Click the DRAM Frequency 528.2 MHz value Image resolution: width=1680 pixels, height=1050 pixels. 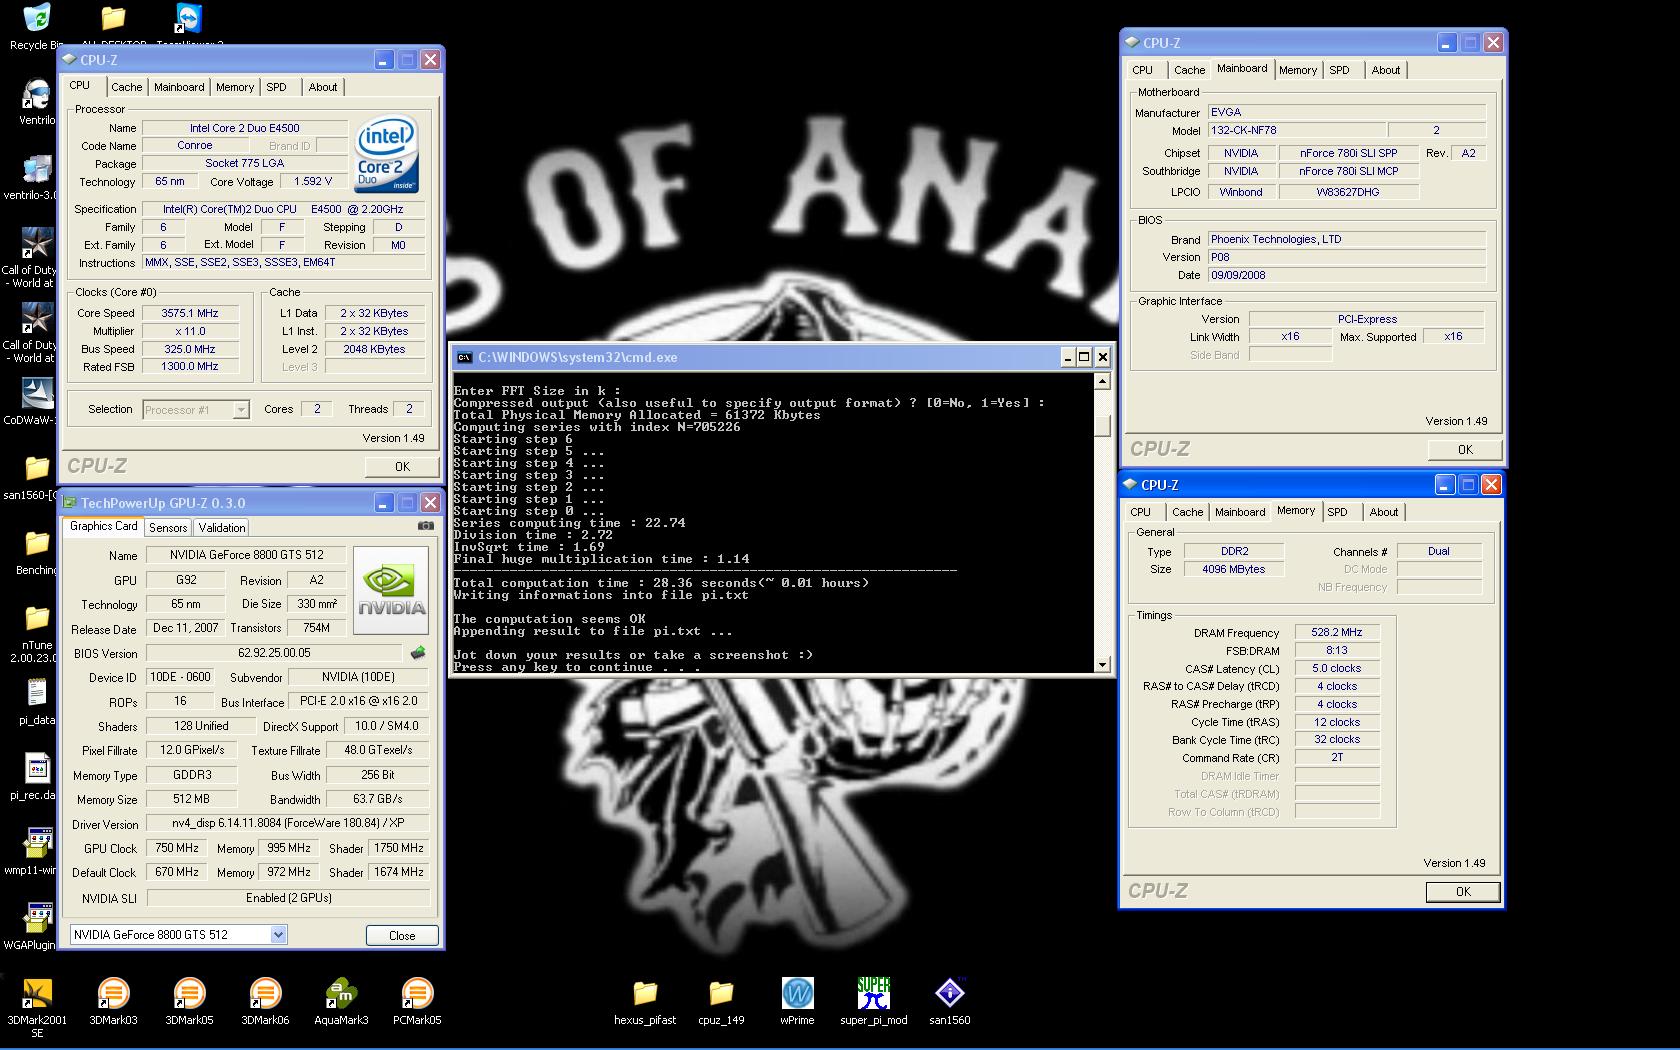(x=1337, y=632)
